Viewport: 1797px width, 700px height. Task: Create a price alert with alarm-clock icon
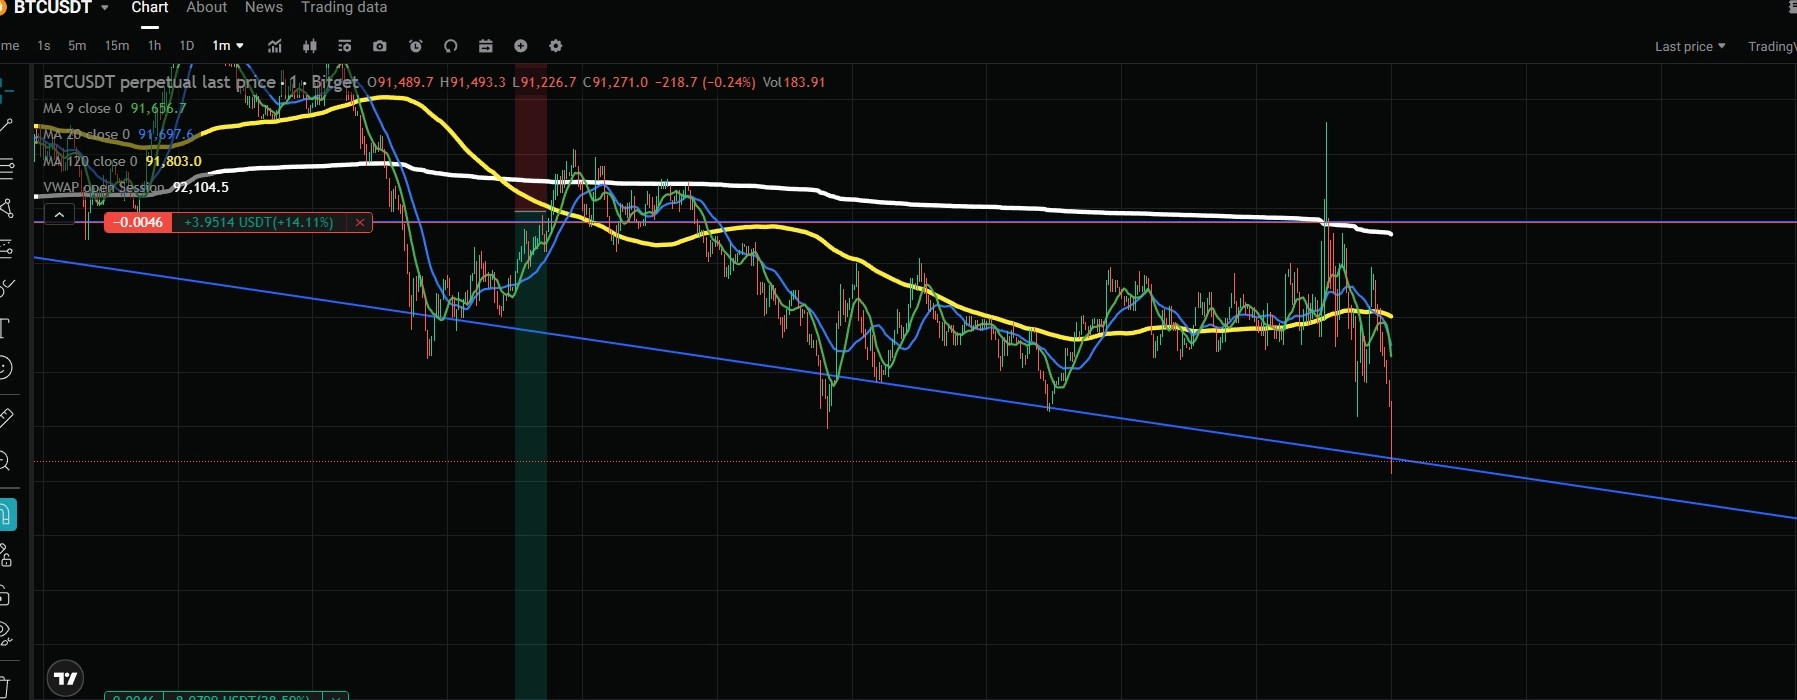pyautogui.click(x=416, y=46)
